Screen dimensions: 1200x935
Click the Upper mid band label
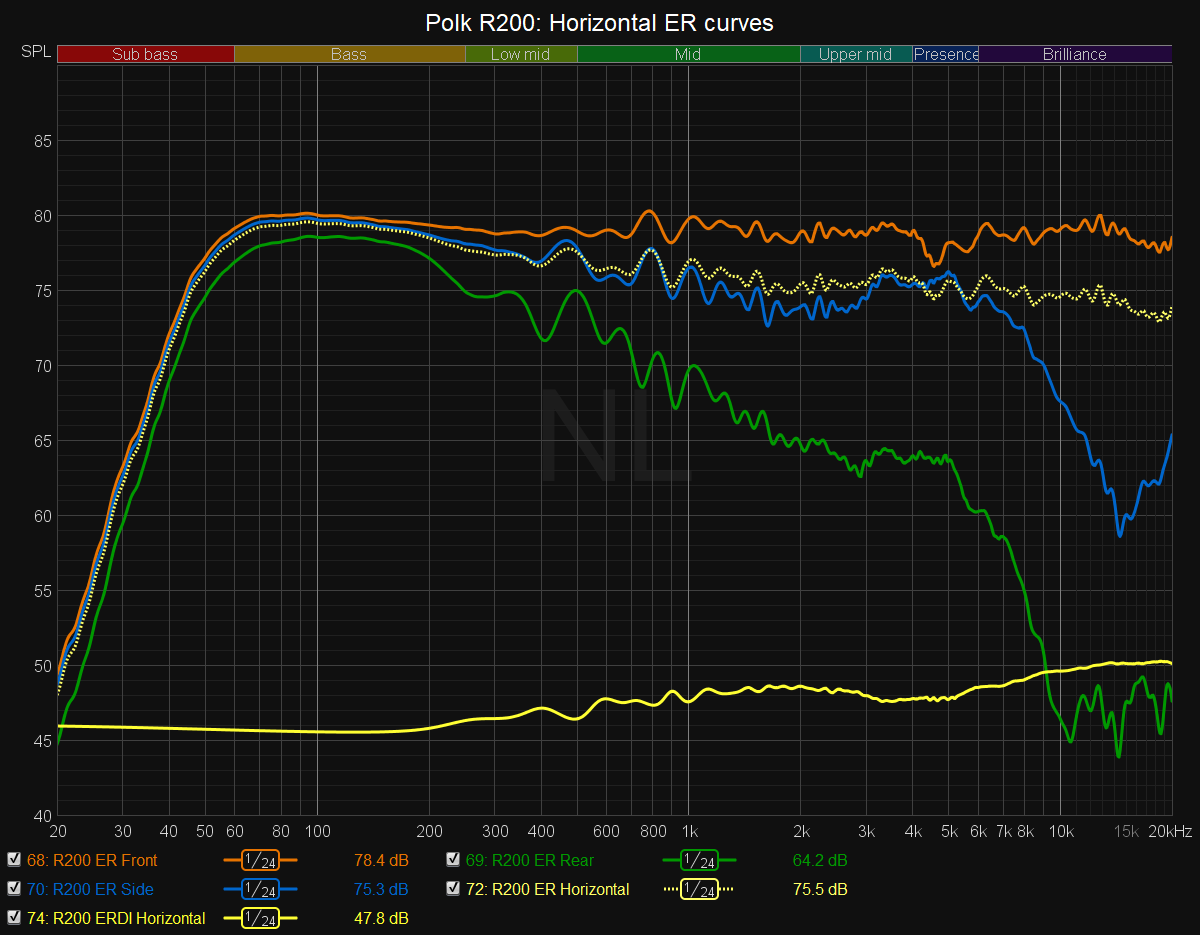[x=856, y=54]
